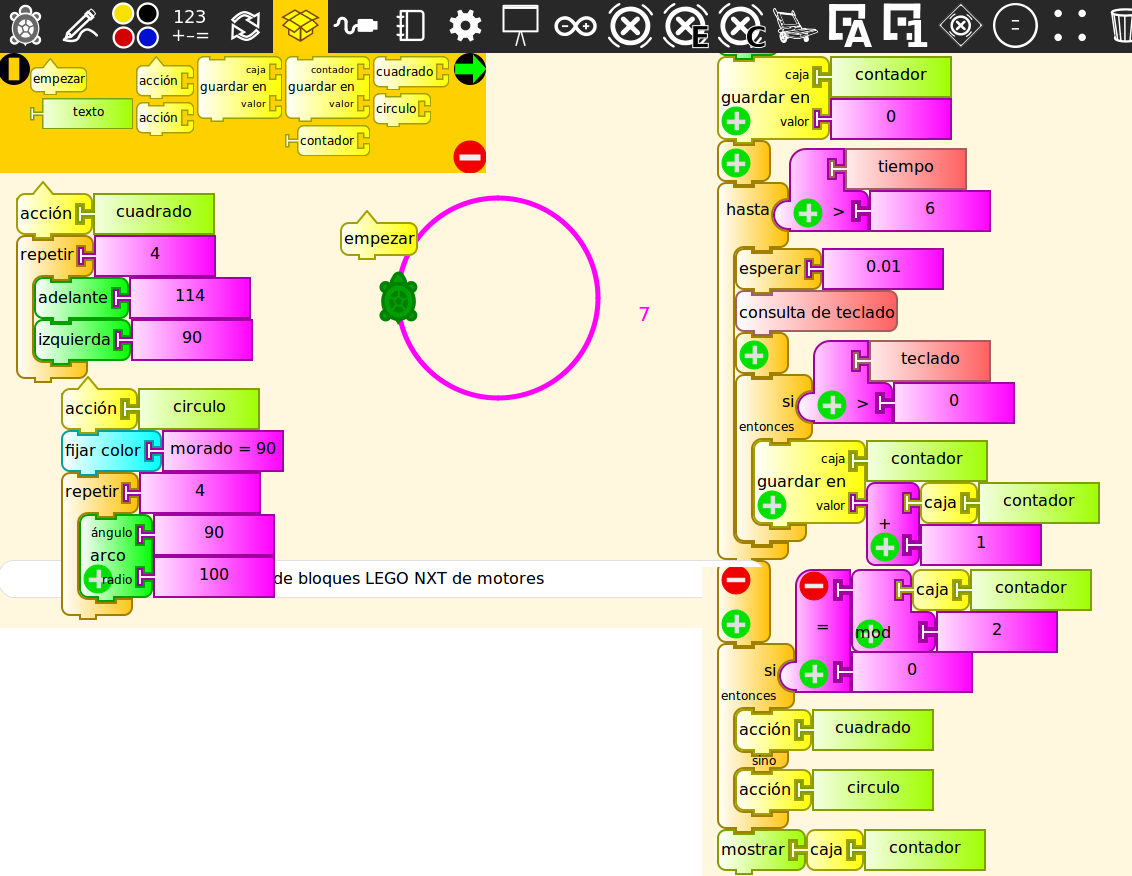The width and height of the screenshot is (1132, 876).
Task: Open the colors palette with four circles
Action: coord(135,25)
